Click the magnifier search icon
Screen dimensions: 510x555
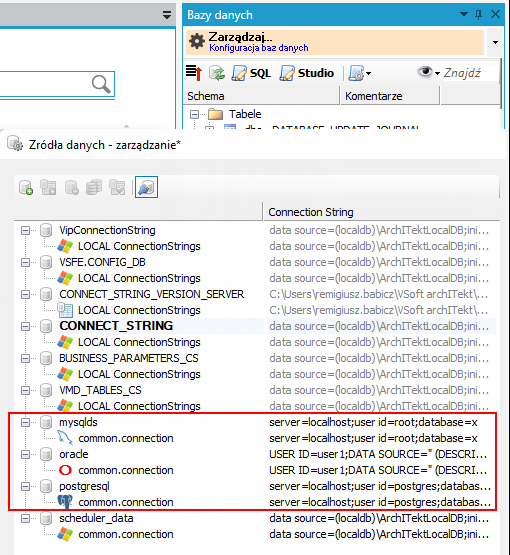click(x=101, y=84)
